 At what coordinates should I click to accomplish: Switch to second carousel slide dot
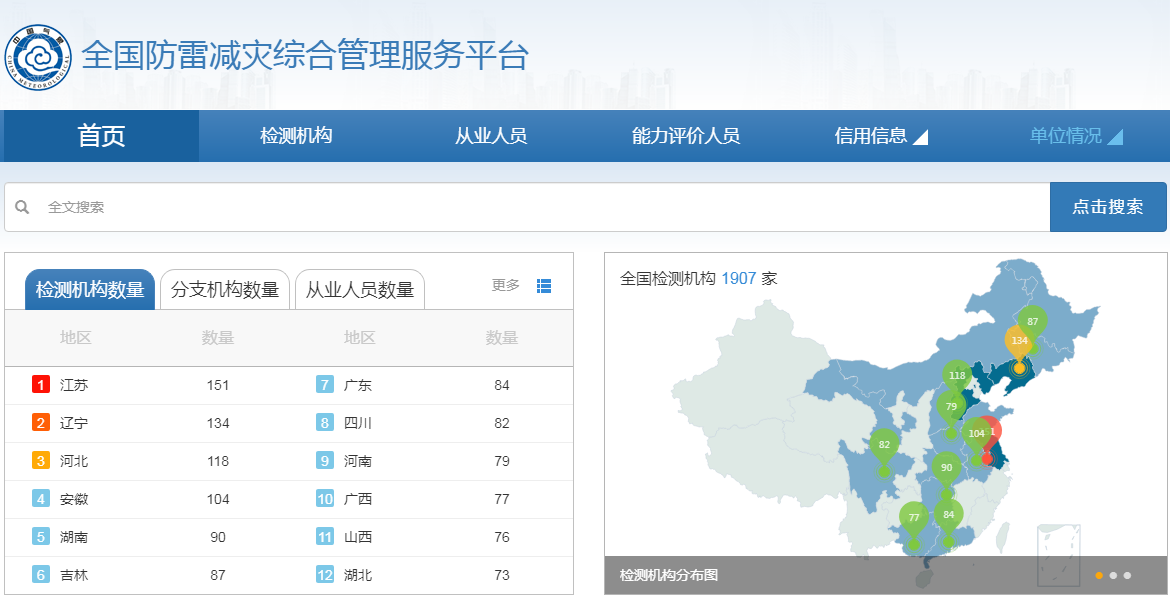(x=1113, y=575)
